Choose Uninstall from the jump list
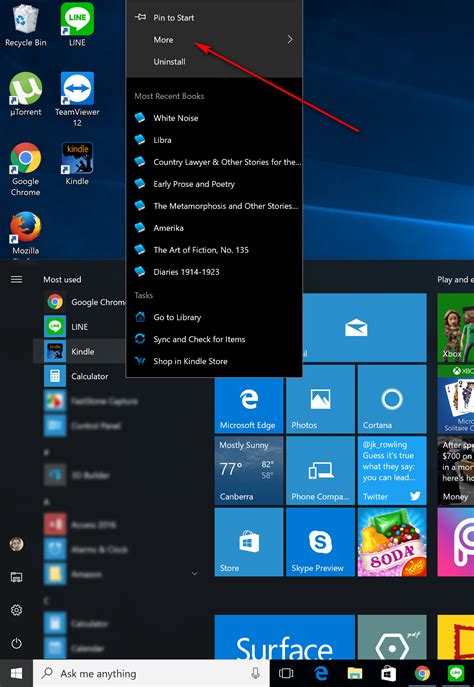Viewport: 474px width, 687px height. click(214, 61)
